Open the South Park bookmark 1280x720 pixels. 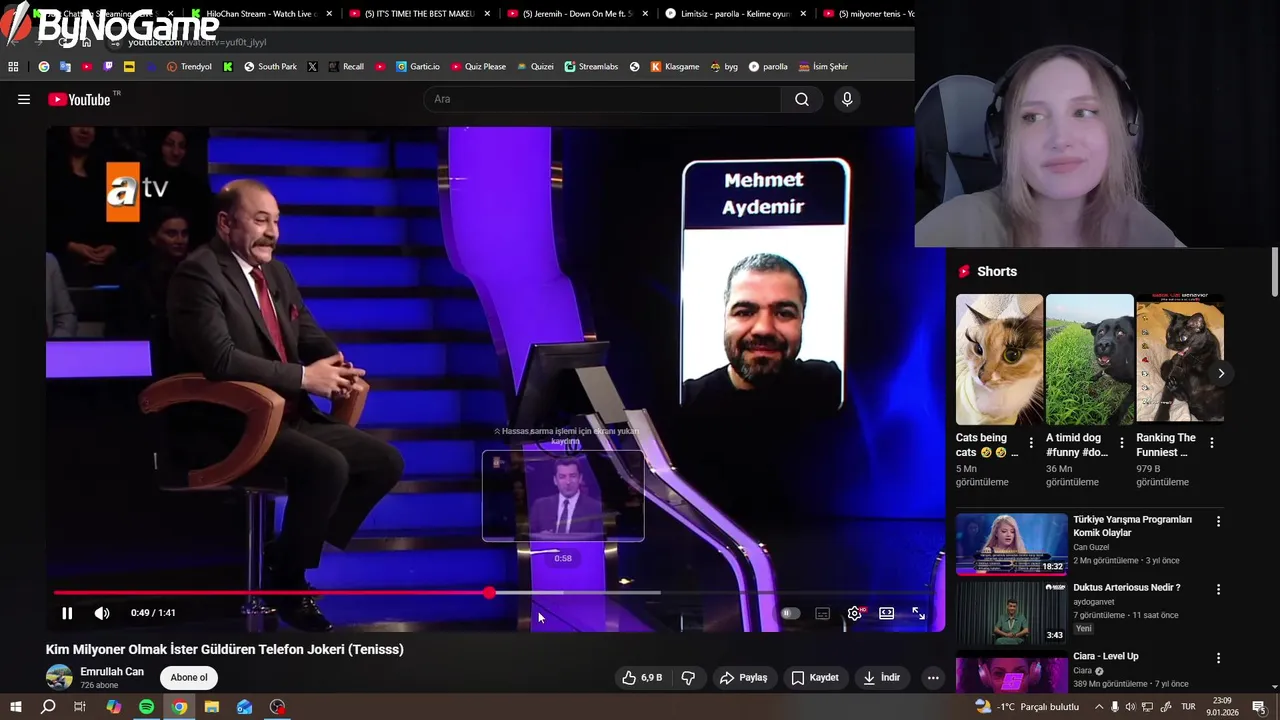(270, 67)
